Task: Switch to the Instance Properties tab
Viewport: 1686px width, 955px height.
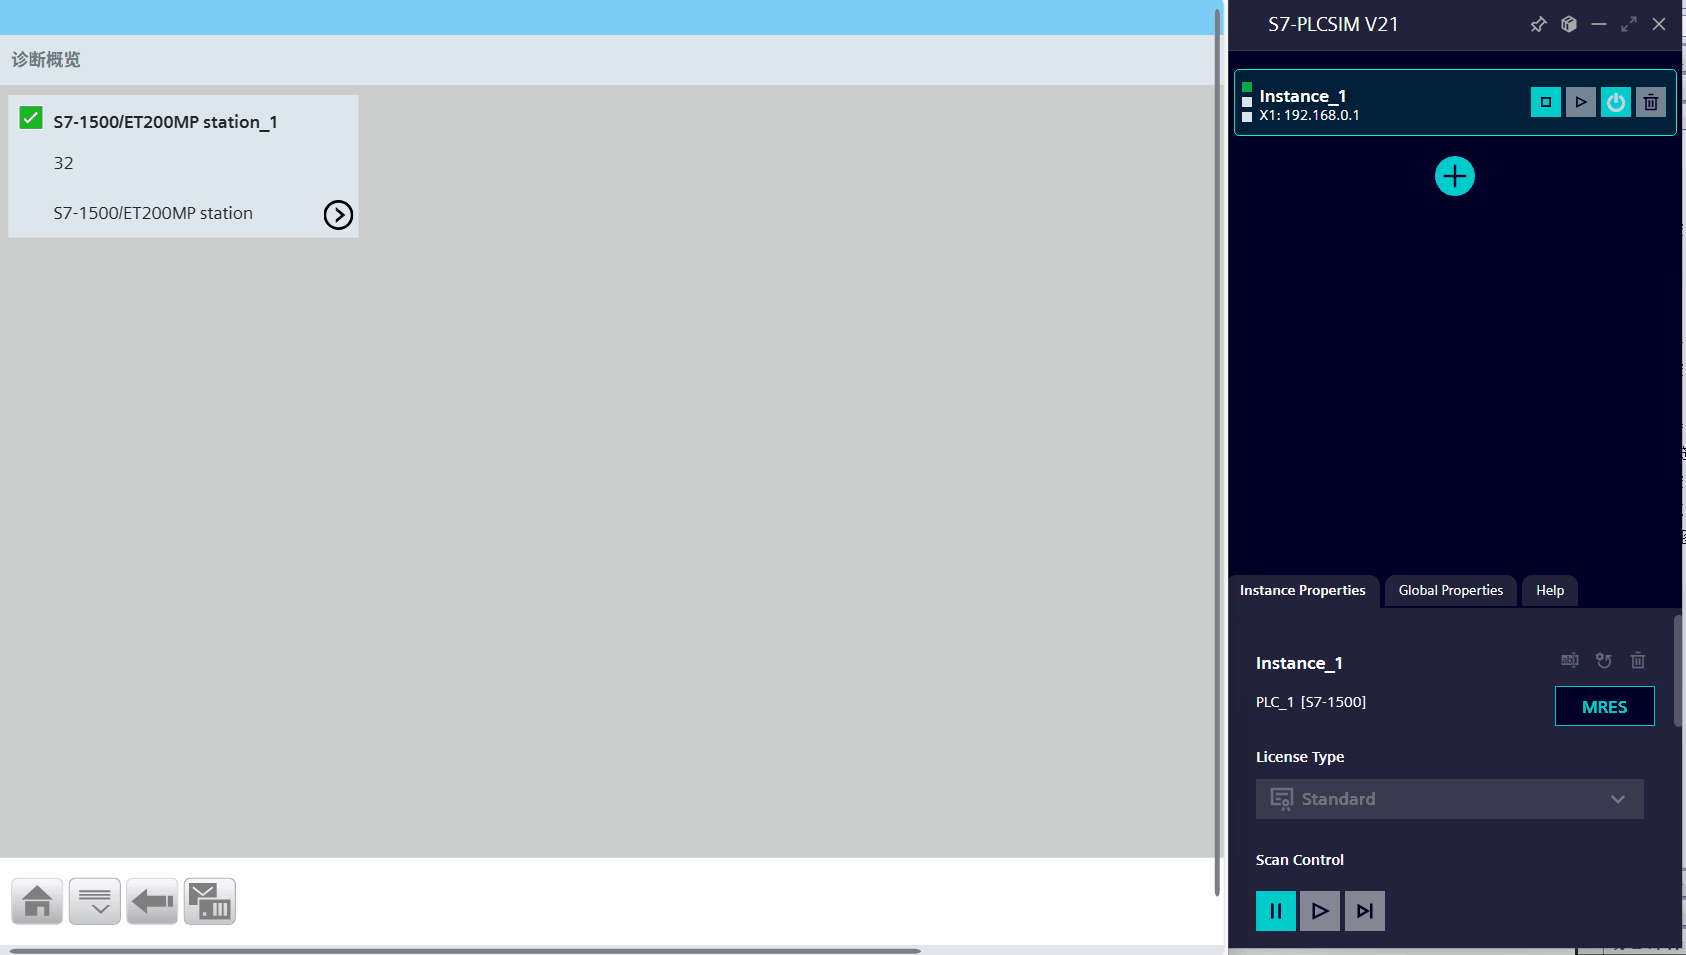Action: click(x=1302, y=591)
